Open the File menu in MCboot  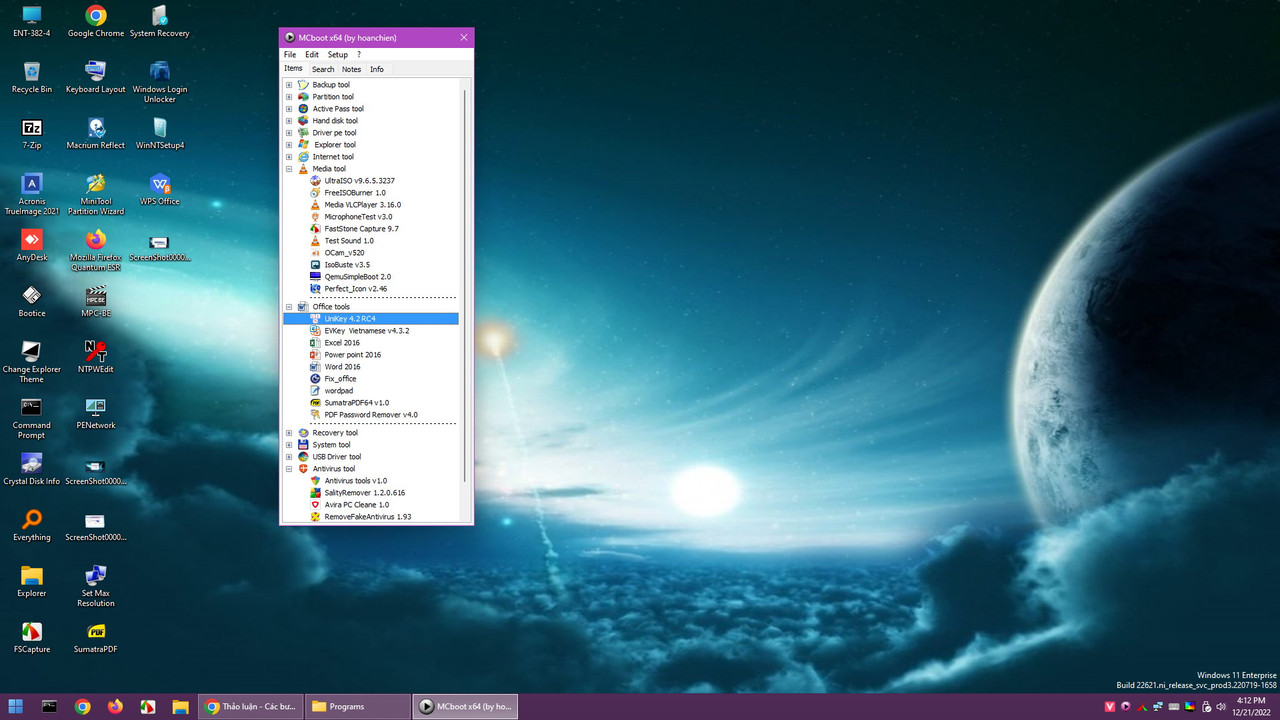pos(289,54)
